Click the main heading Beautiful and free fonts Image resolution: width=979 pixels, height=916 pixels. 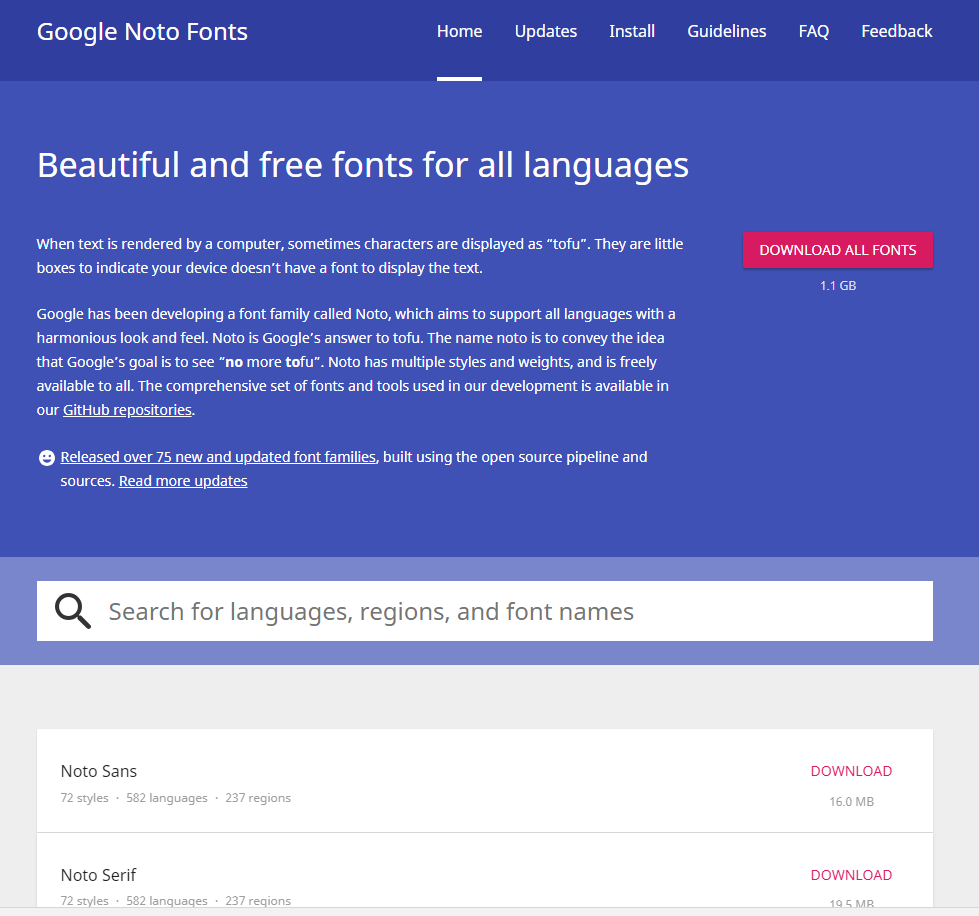pos(363,165)
